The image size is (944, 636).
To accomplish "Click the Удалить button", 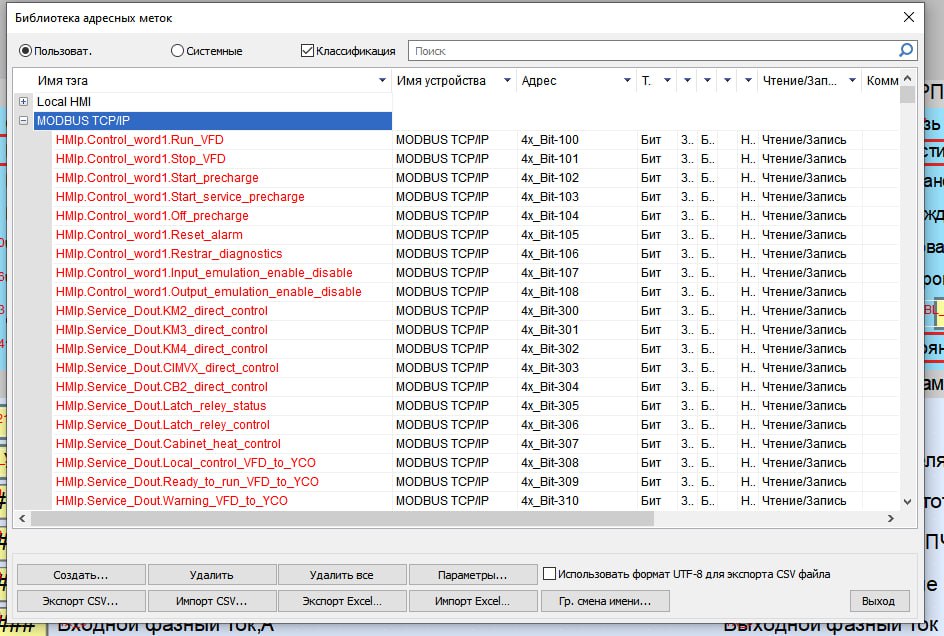I will 212,575.
